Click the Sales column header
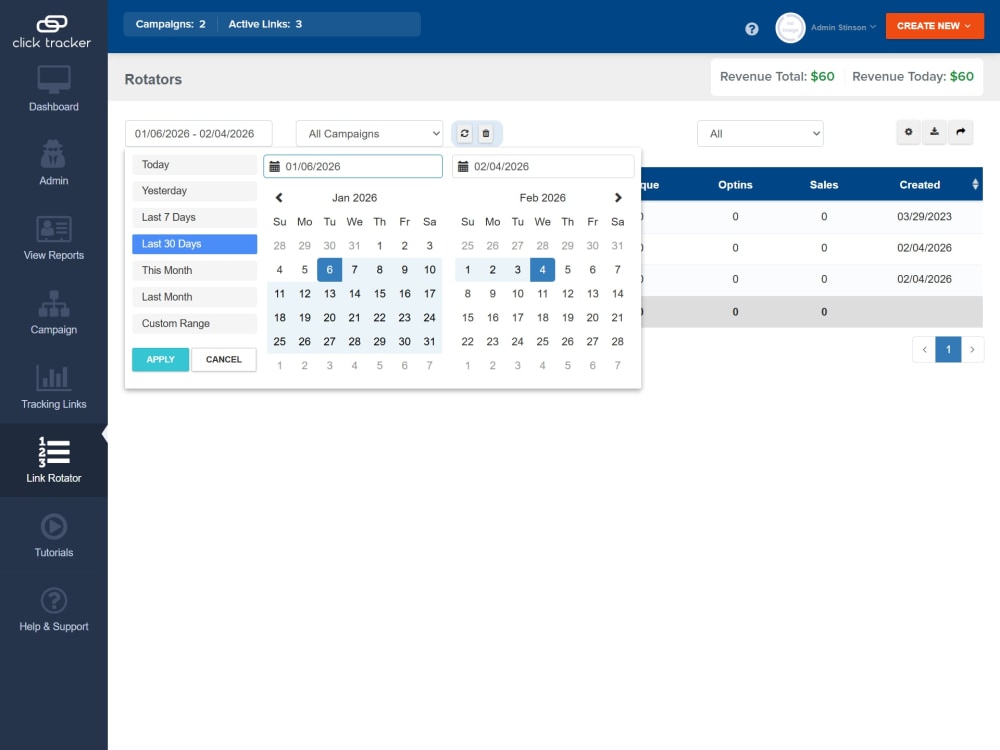 pos(824,185)
